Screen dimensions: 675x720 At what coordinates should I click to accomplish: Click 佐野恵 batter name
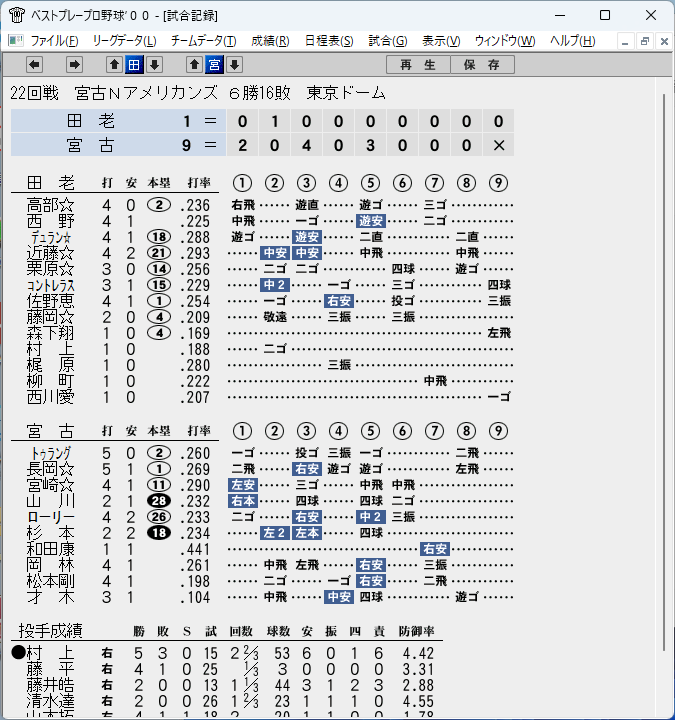(x=51, y=302)
